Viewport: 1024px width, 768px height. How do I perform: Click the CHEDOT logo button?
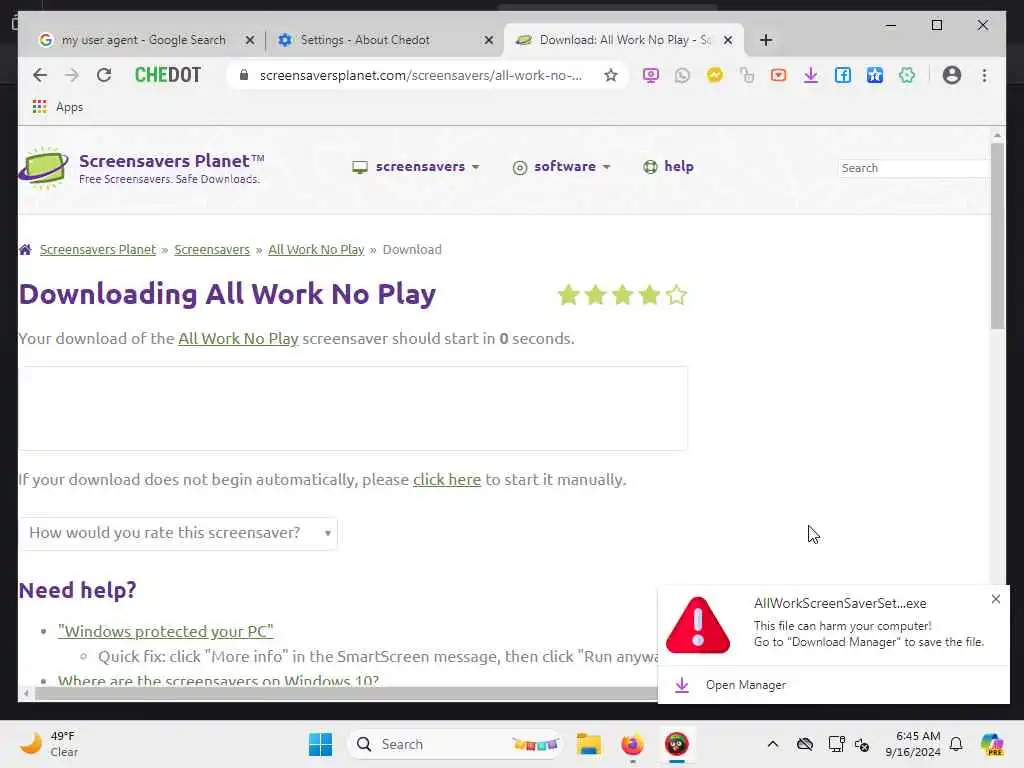coord(168,75)
